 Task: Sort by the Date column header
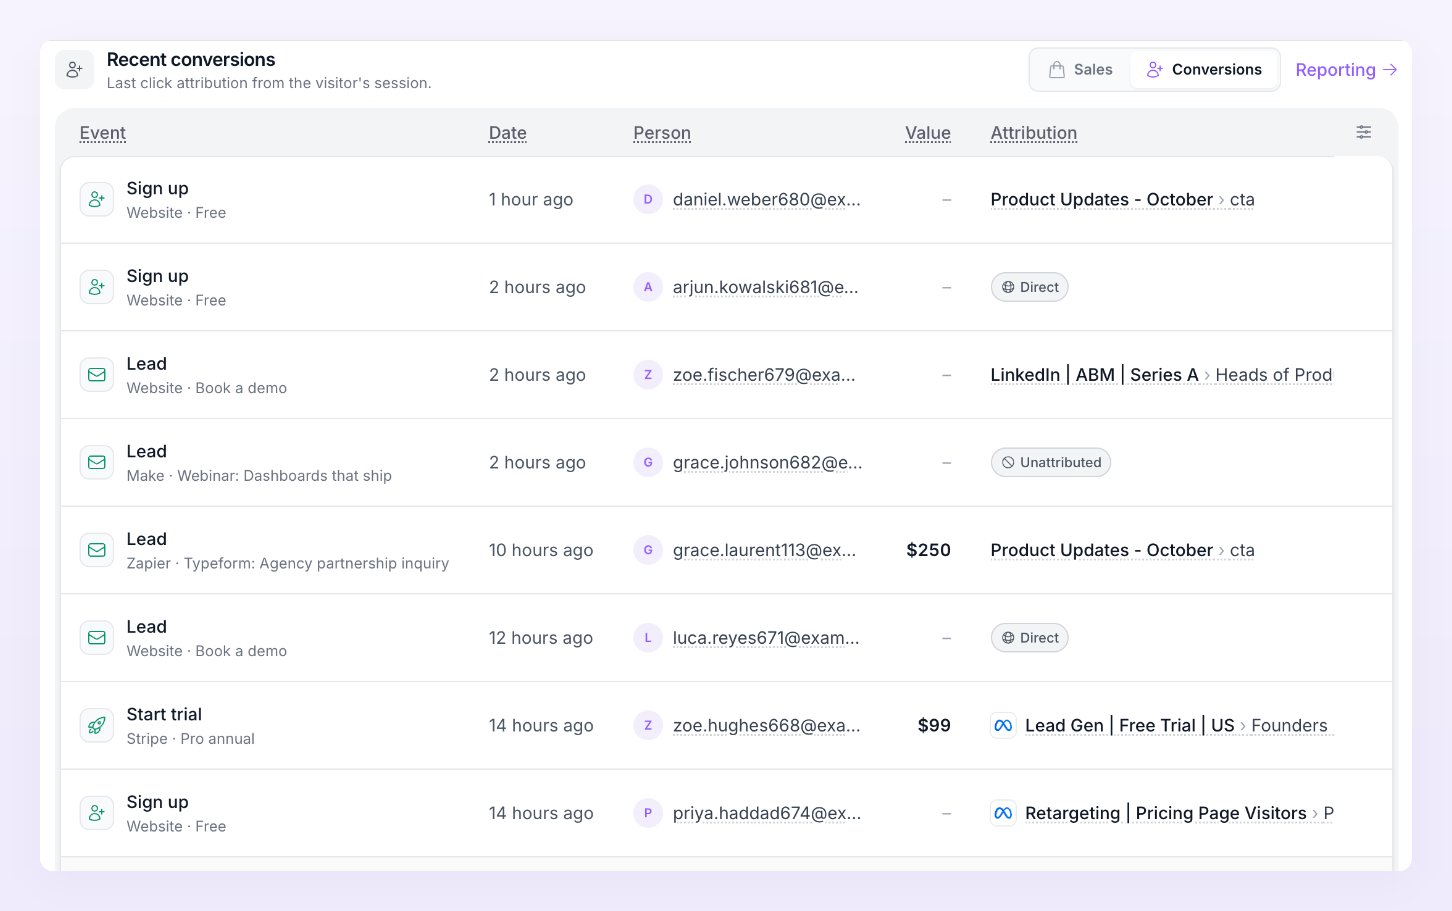508,133
